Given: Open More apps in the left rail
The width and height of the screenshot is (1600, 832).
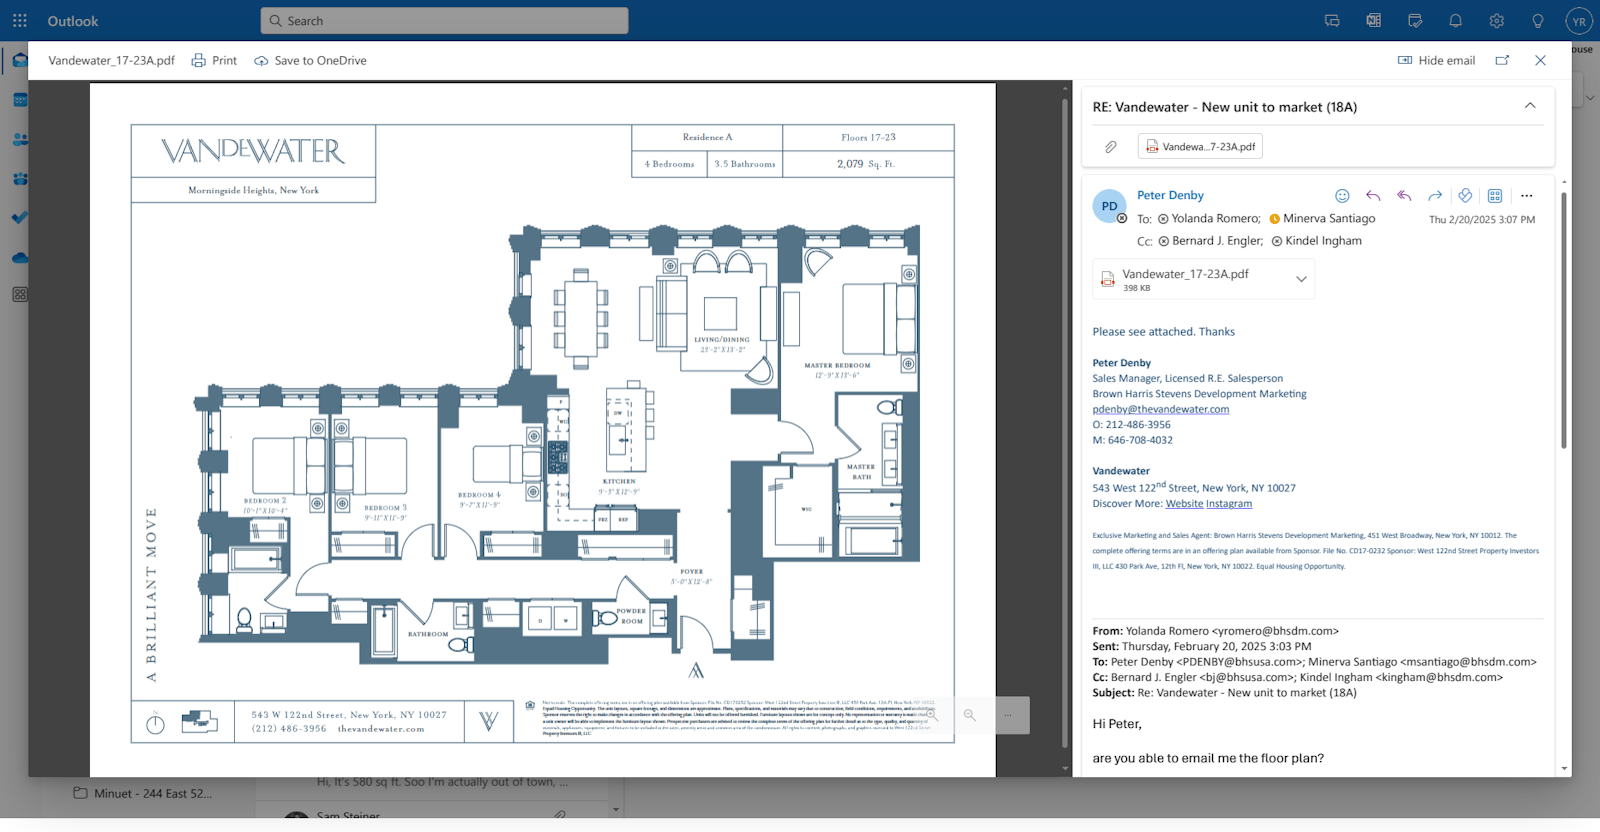Looking at the screenshot, I should point(19,295).
